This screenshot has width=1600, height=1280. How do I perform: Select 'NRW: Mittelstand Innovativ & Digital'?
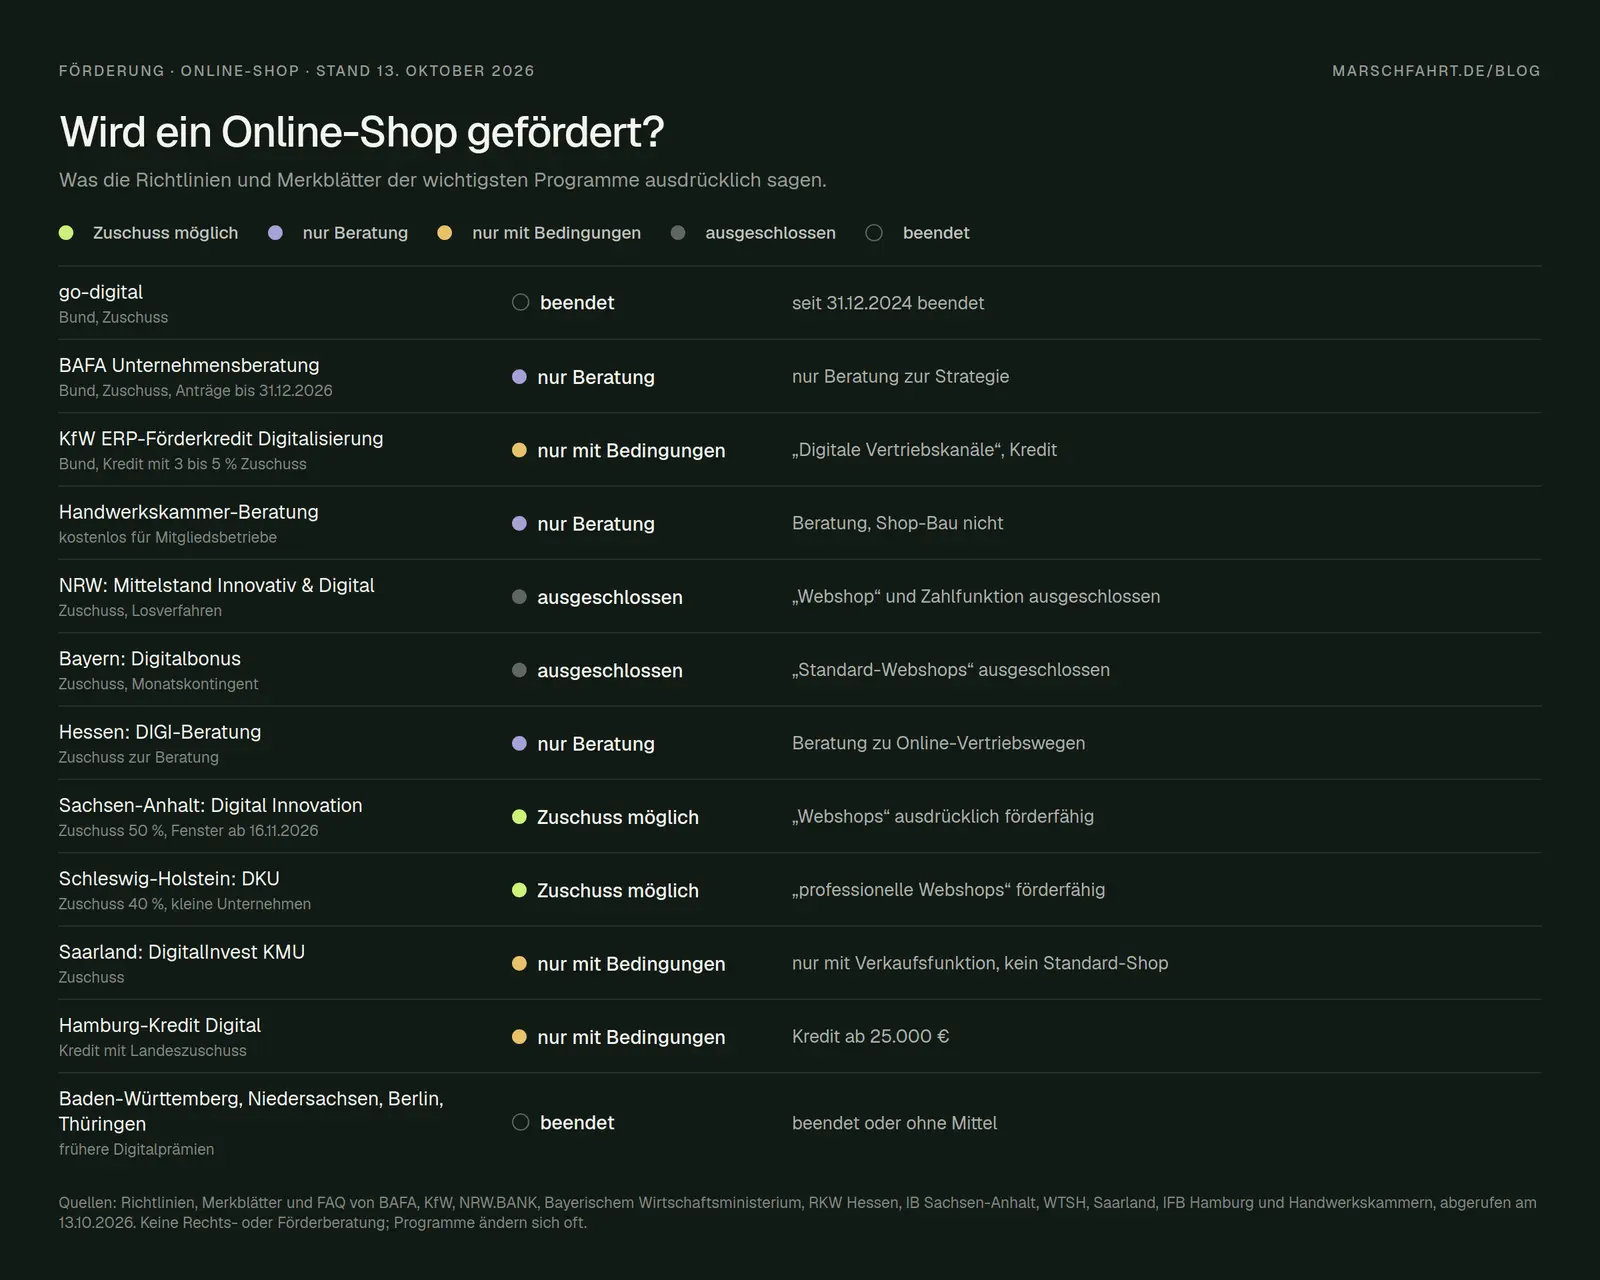pyautogui.click(x=217, y=585)
